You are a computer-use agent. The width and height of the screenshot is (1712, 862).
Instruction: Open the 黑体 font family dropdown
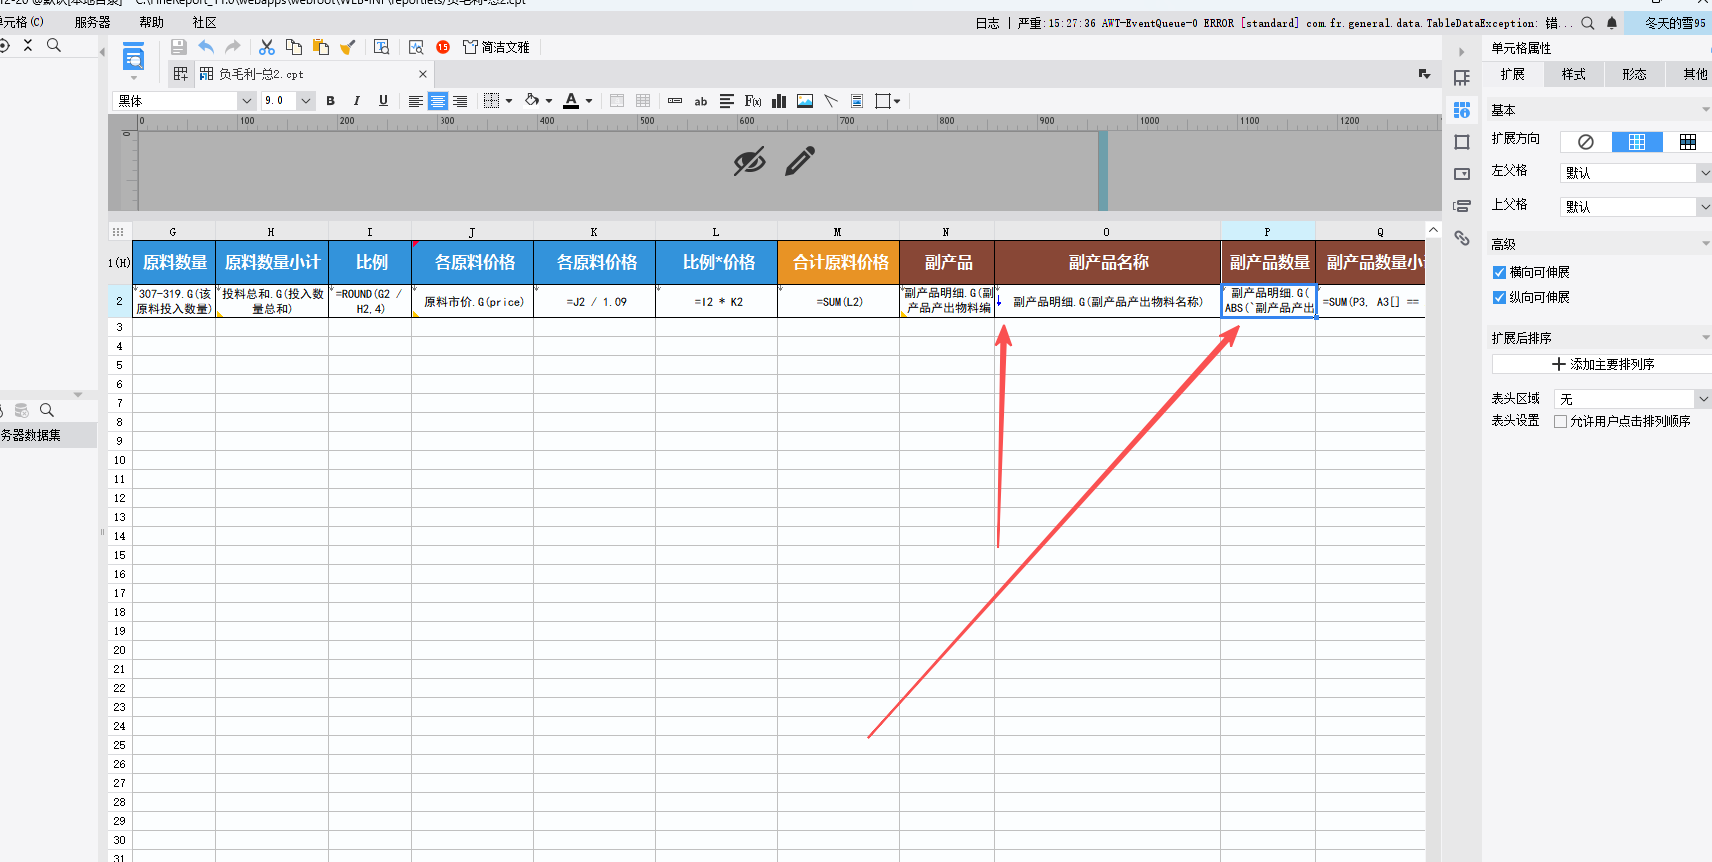point(246,101)
